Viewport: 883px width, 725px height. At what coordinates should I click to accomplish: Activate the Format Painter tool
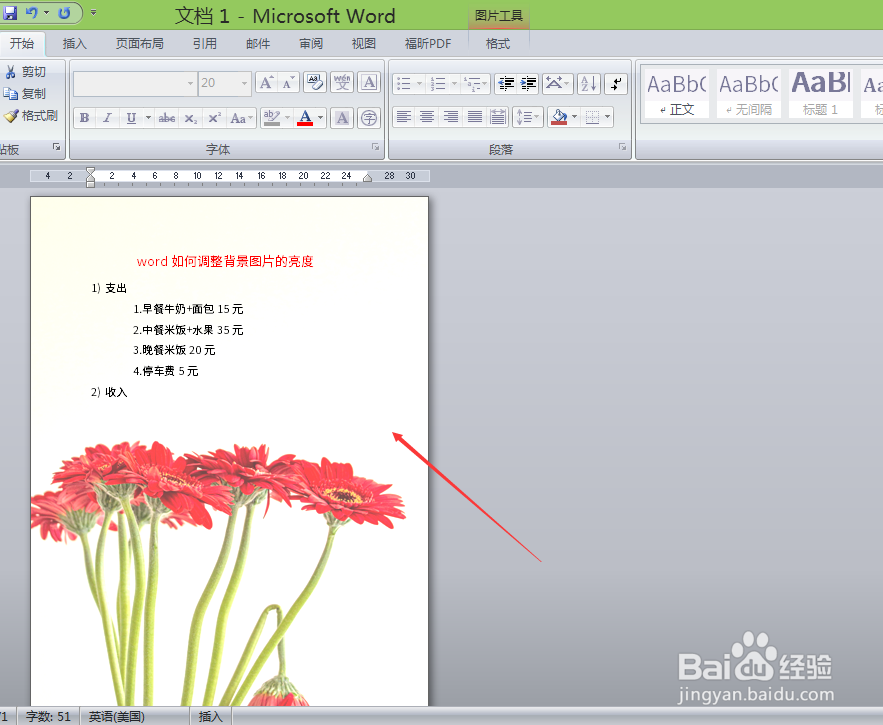30,113
